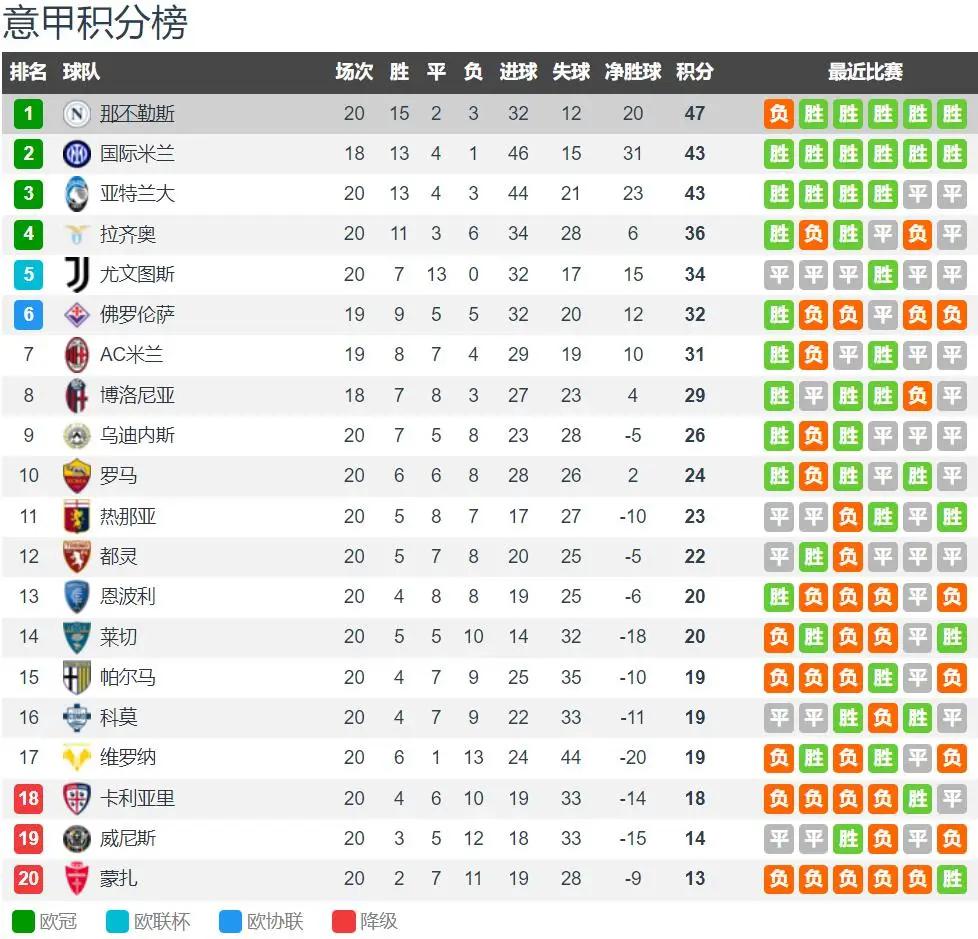Select the Genoa (热那亚) club crest

77,517
